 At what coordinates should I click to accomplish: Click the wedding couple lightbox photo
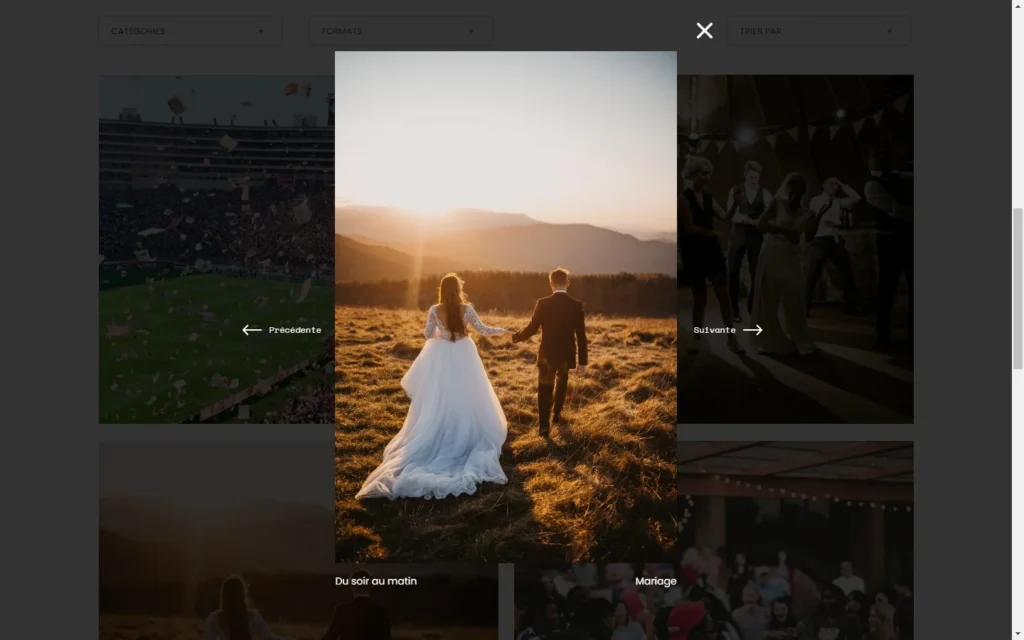tap(505, 307)
